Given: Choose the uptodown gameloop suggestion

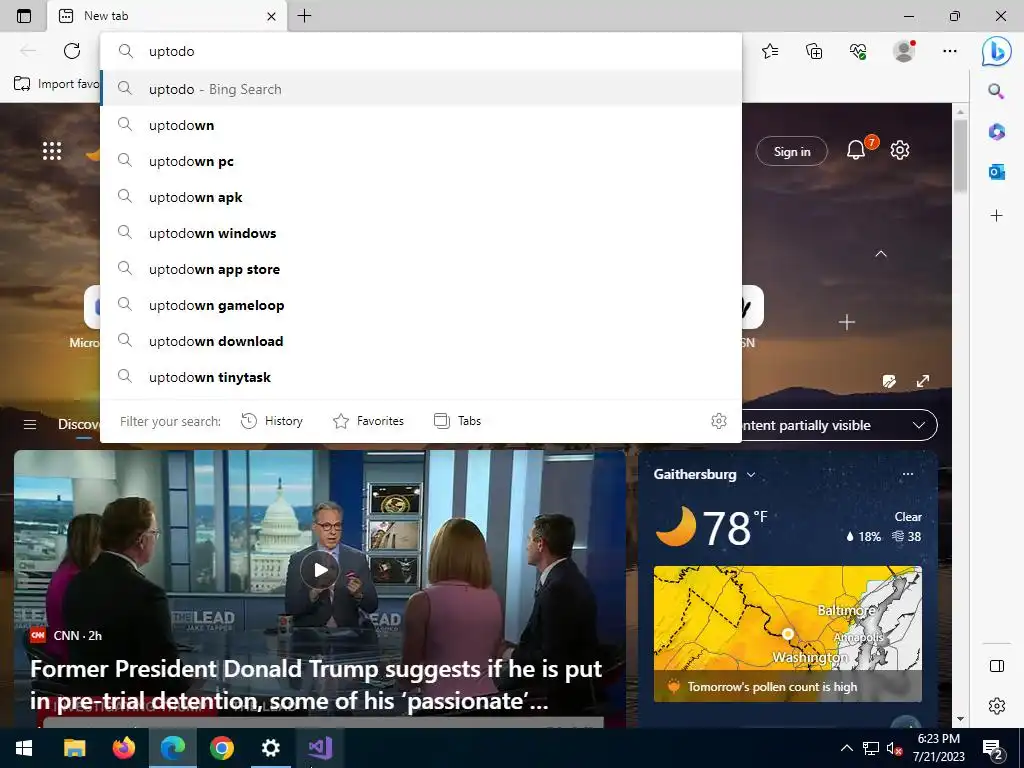Looking at the screenshot, I should (421, 304).
